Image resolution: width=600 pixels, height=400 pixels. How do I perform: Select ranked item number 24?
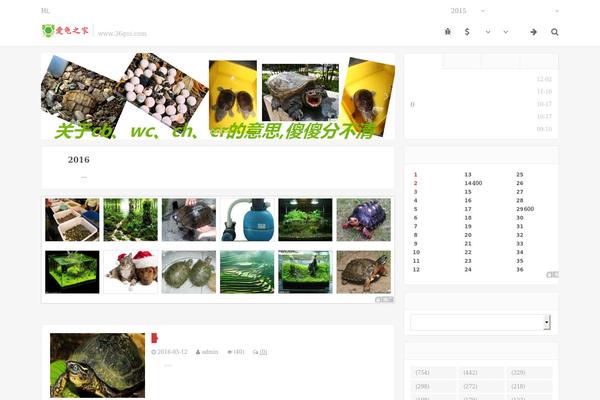(468, 269)
